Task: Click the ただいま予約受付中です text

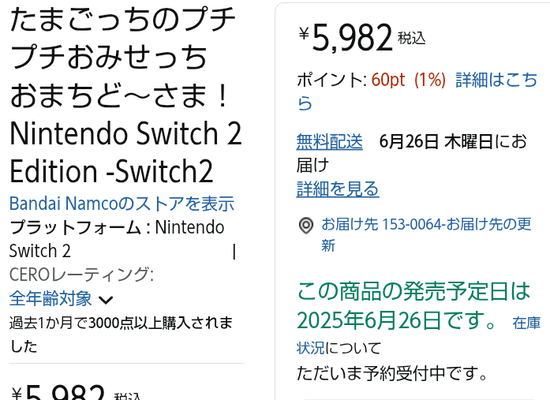Action: 392,373
